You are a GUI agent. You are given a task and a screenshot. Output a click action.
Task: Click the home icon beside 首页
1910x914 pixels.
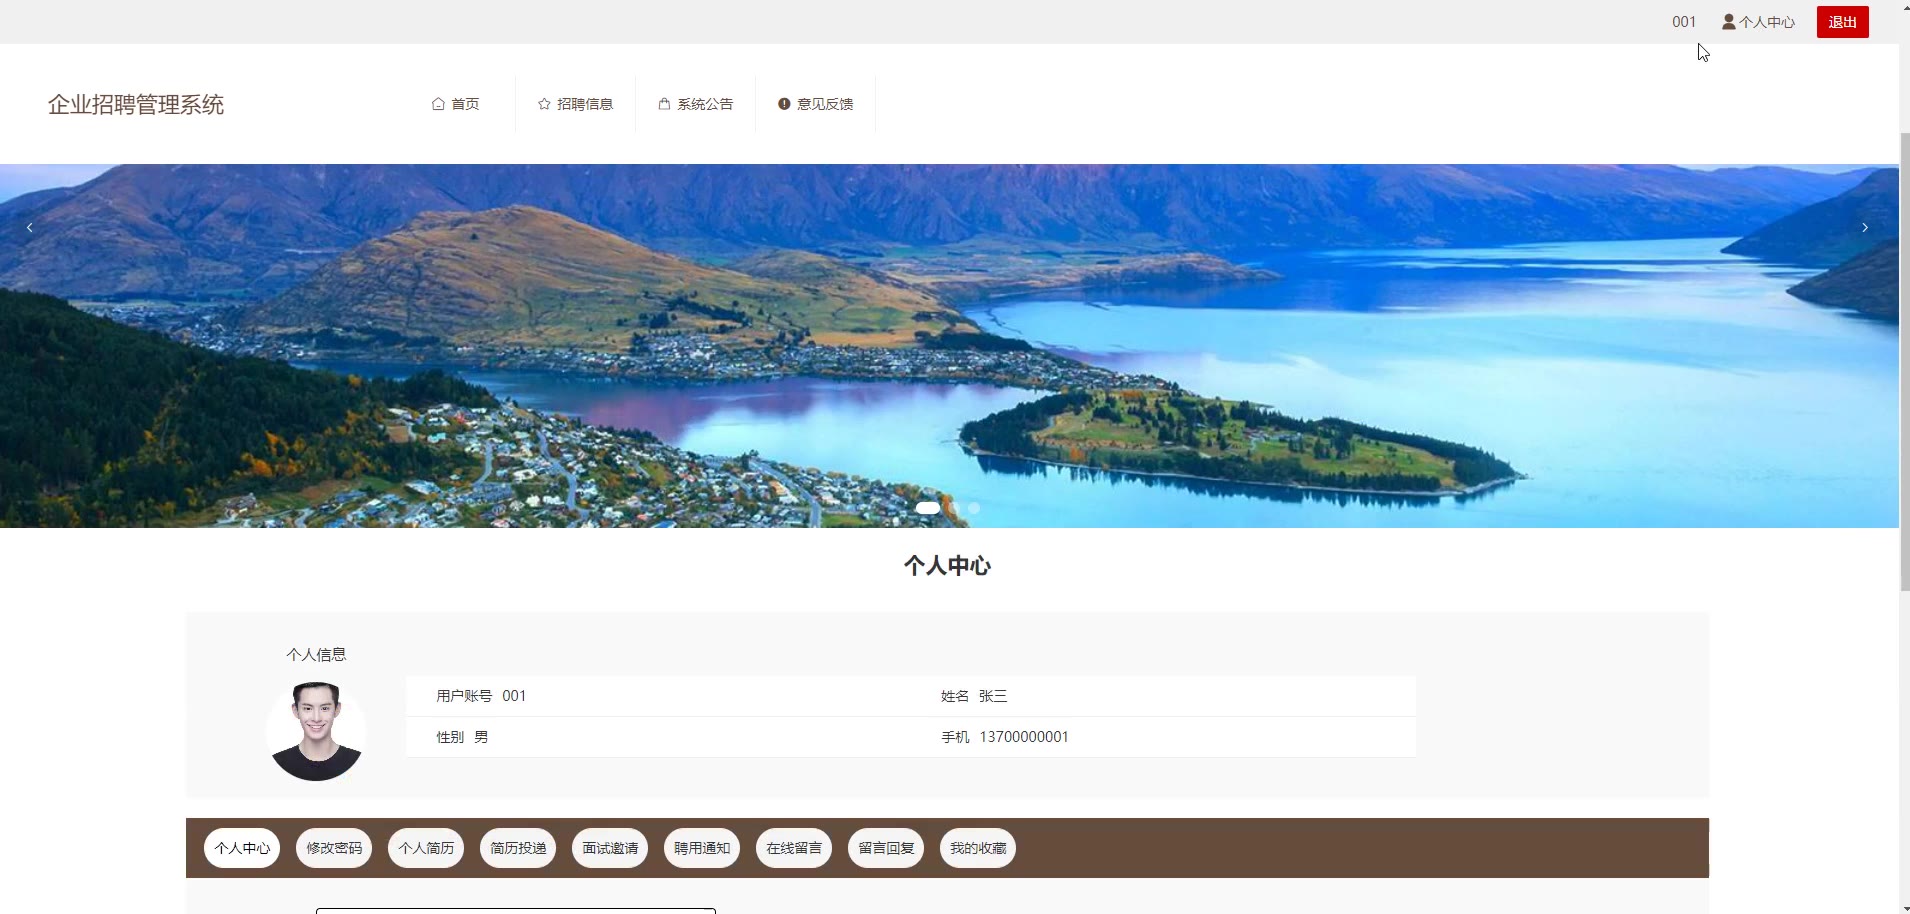438,104
